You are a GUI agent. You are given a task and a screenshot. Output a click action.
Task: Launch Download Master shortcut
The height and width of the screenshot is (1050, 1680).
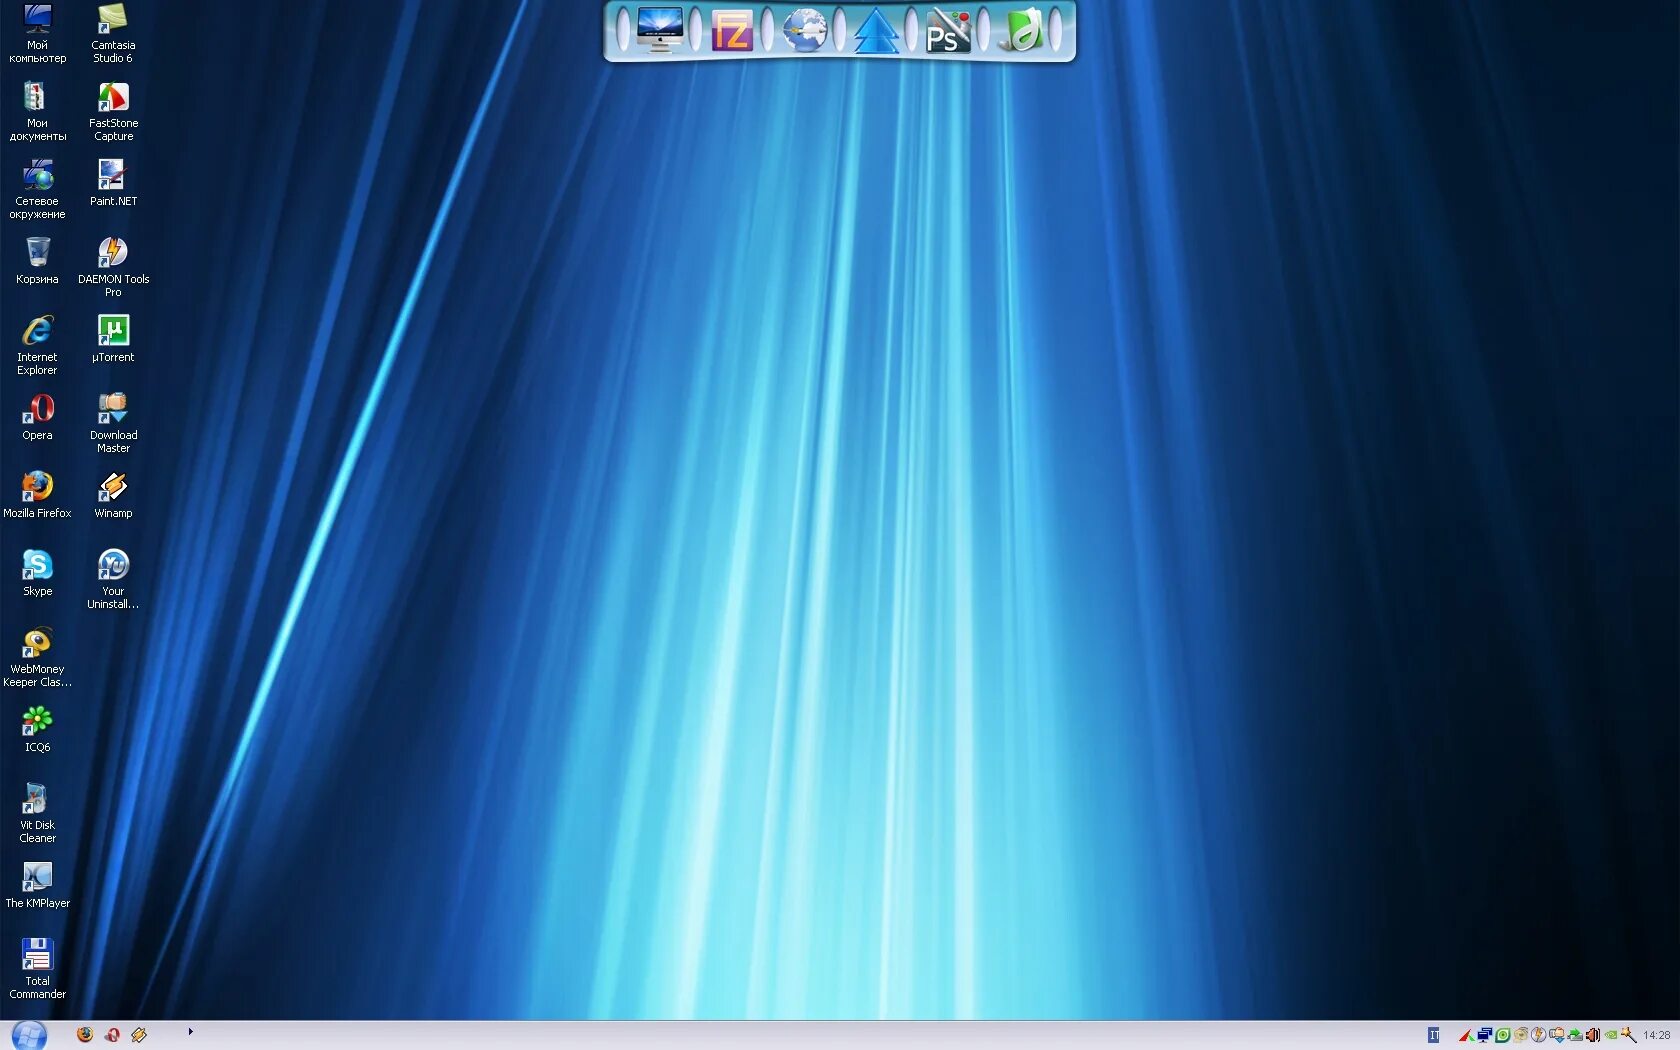point(113,424)
